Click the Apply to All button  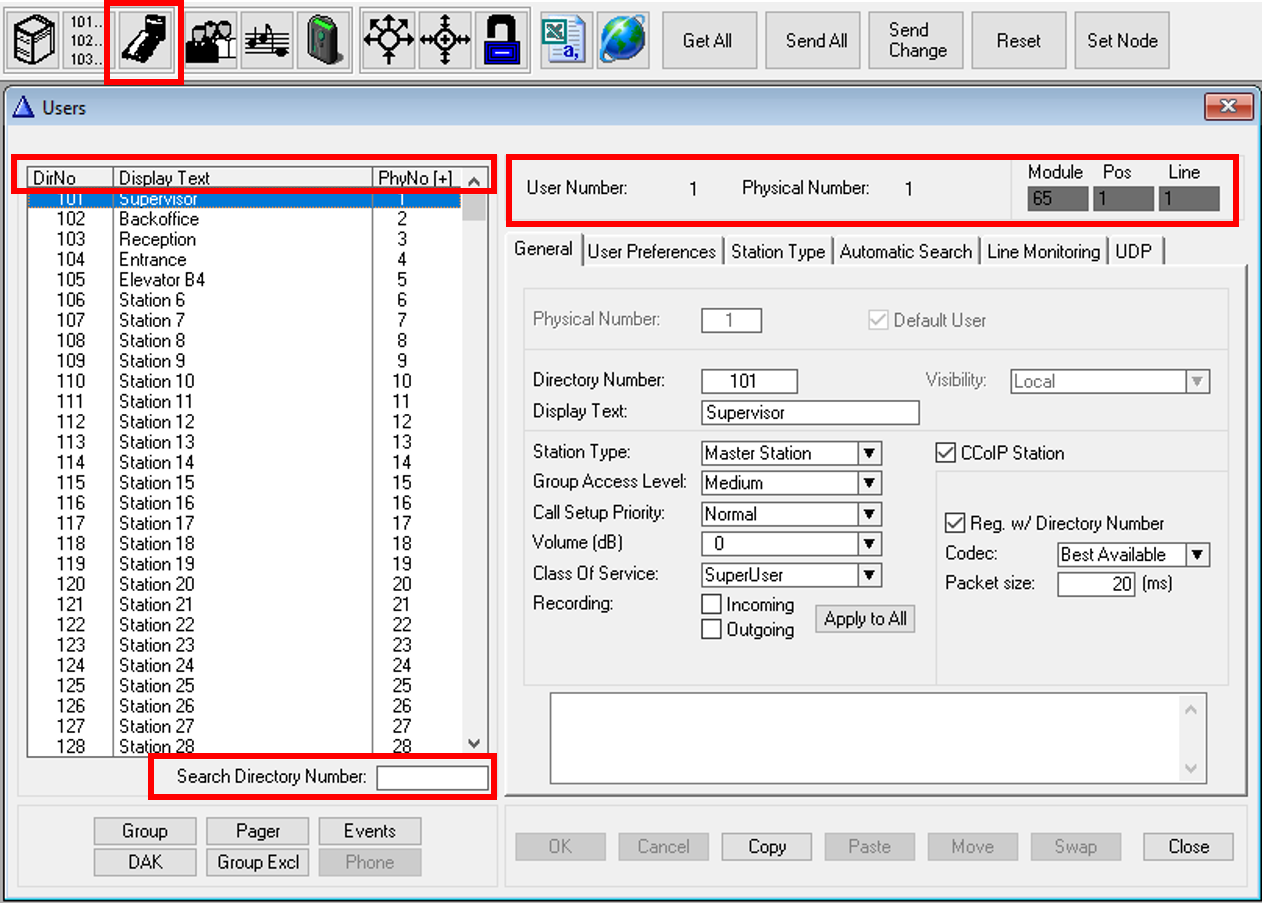pyautogui.click(x=865, y=619)
